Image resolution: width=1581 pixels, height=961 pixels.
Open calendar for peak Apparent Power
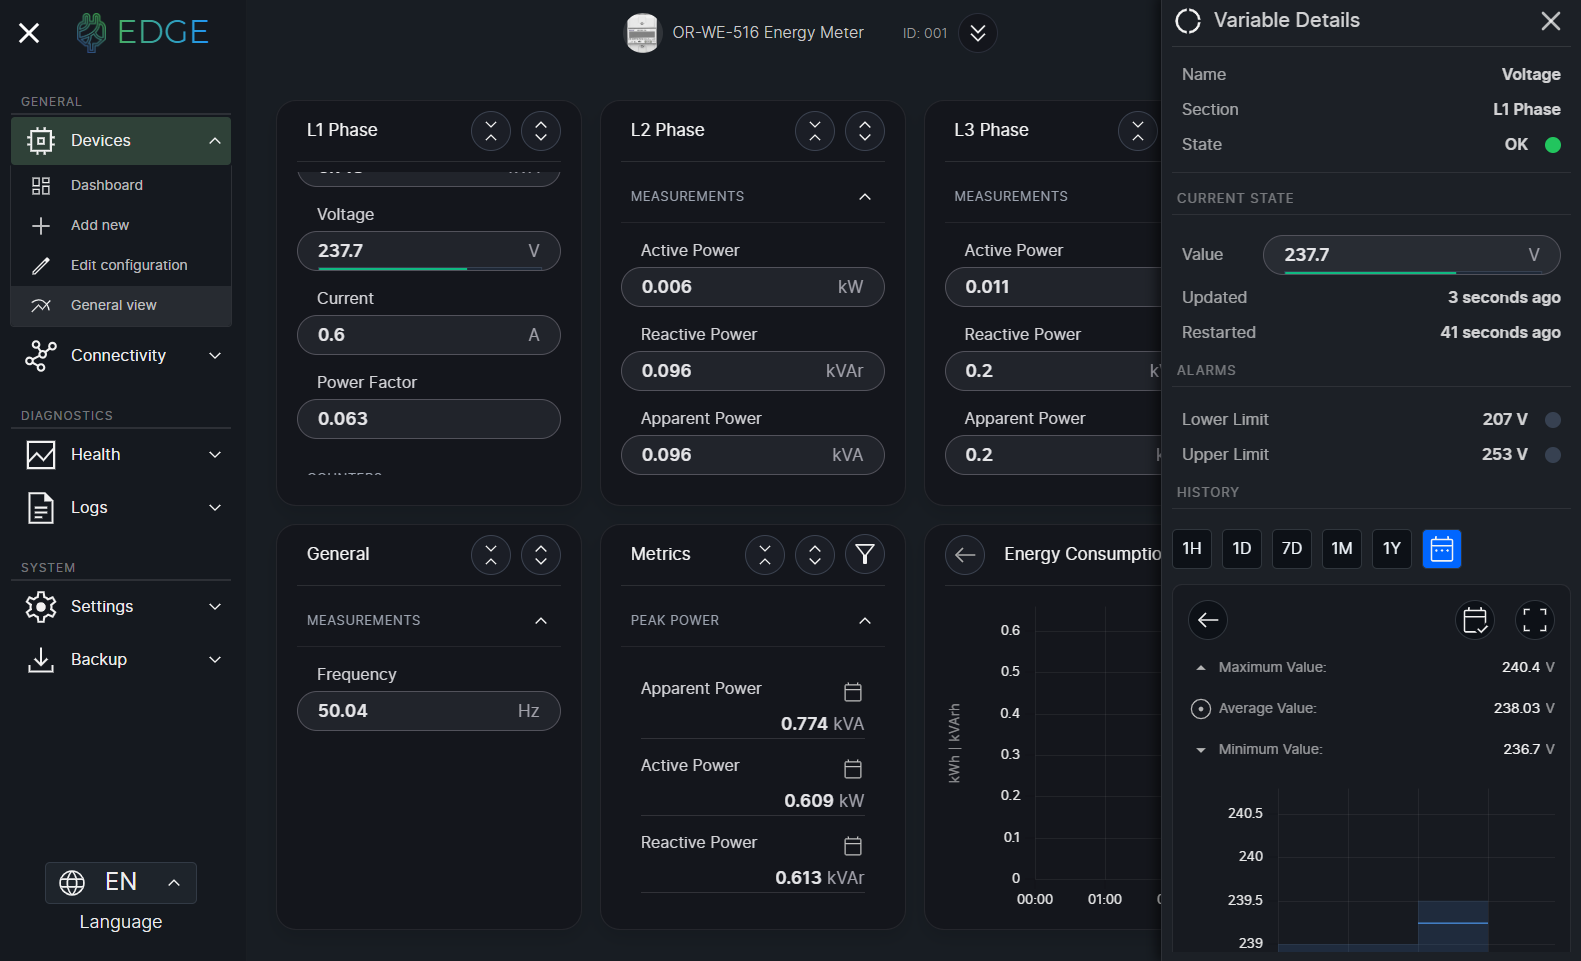(x=853, y=692)
